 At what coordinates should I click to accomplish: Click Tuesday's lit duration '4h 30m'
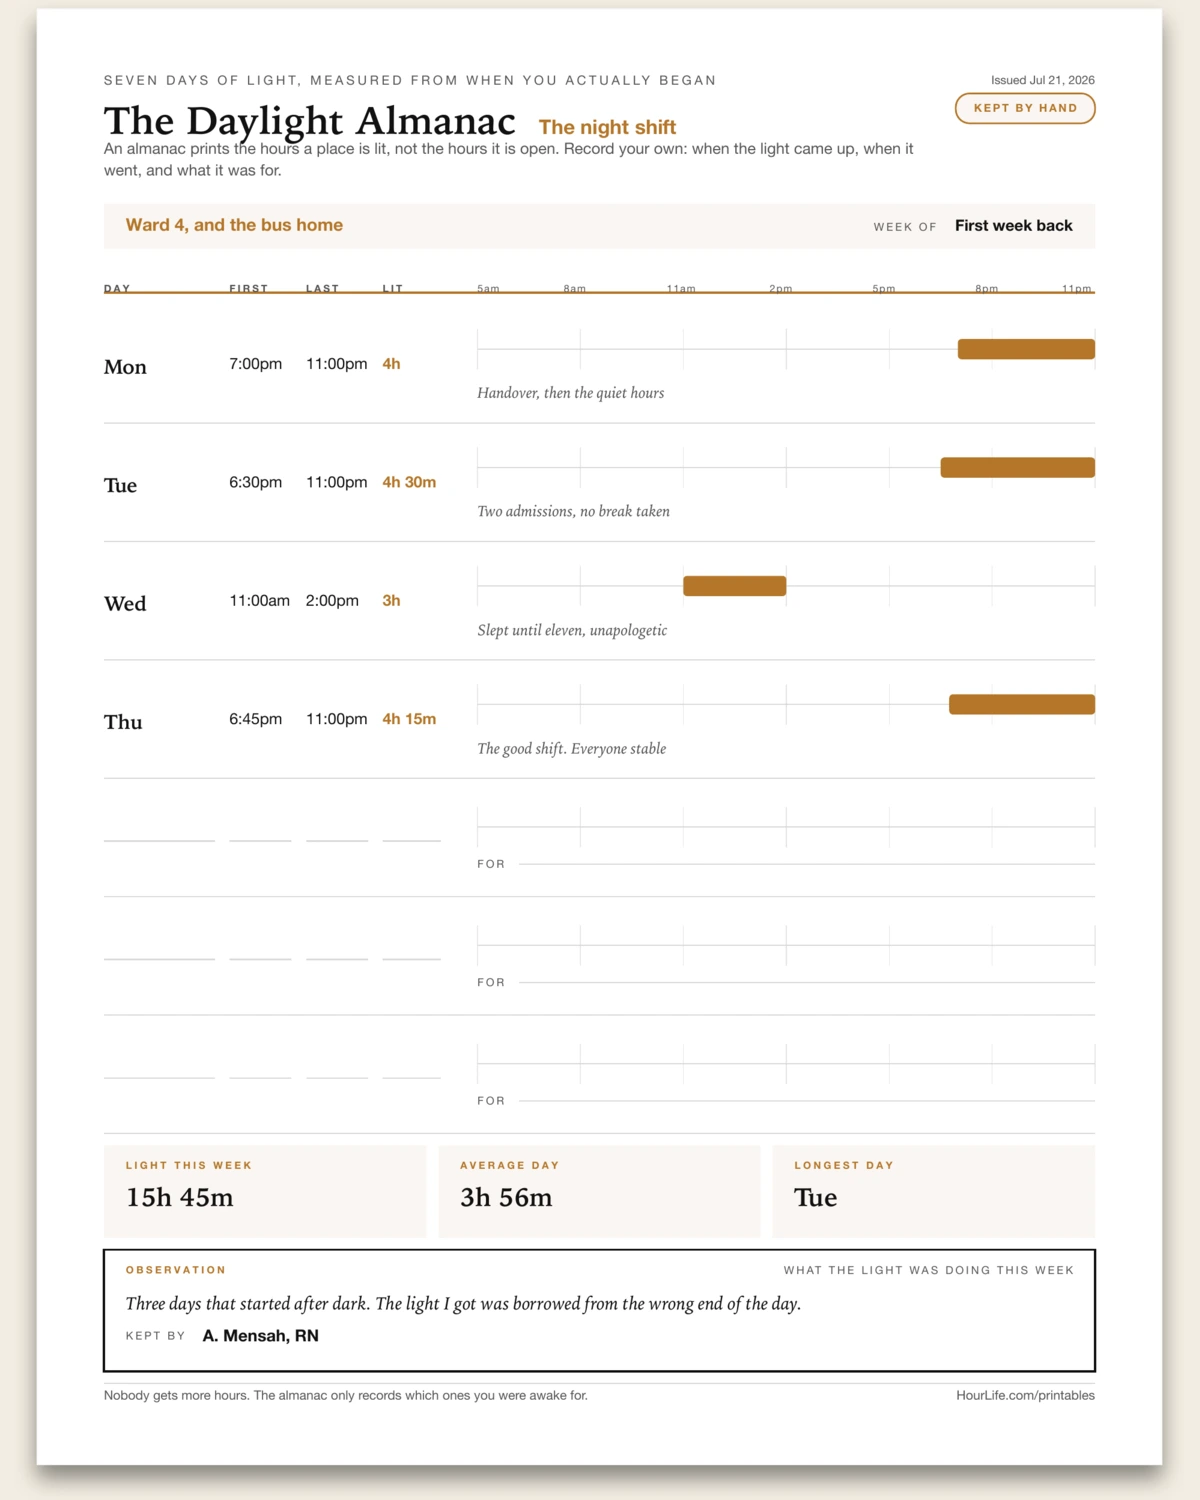[409, 482]
